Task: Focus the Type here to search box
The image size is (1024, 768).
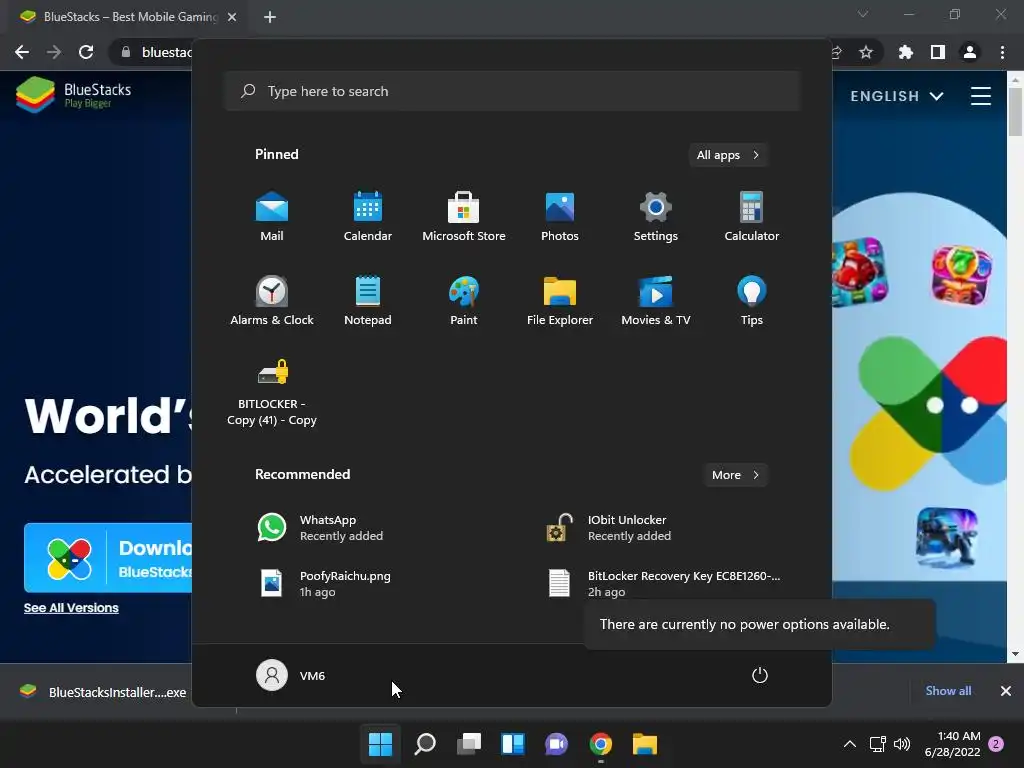Action: (x=512, y=91)
